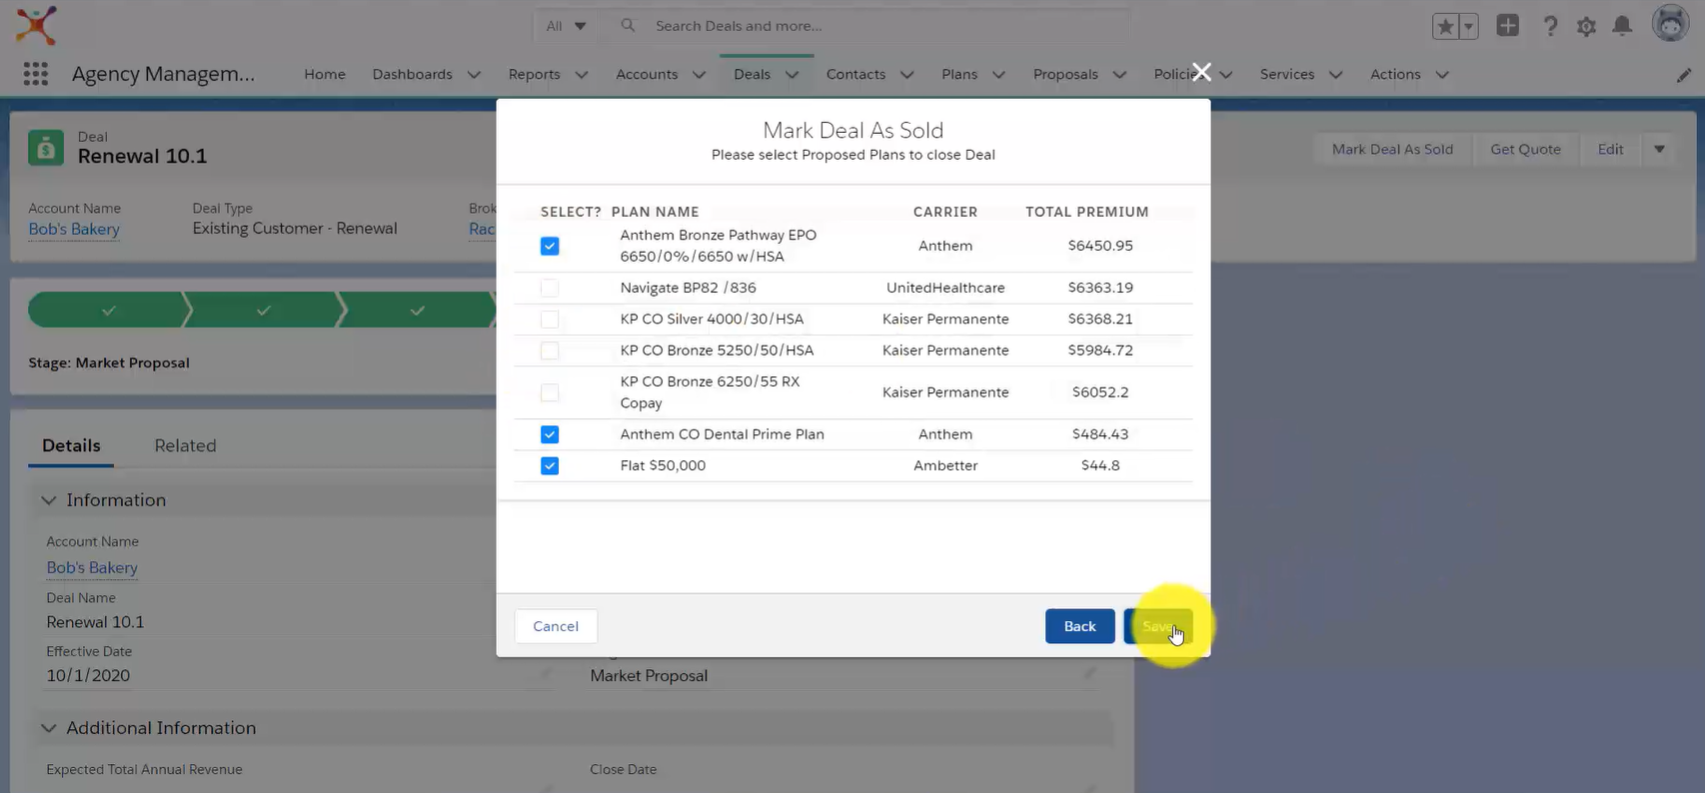Open the user profile avatar
Screen dimensions: 1705x793
(1670, 24)
